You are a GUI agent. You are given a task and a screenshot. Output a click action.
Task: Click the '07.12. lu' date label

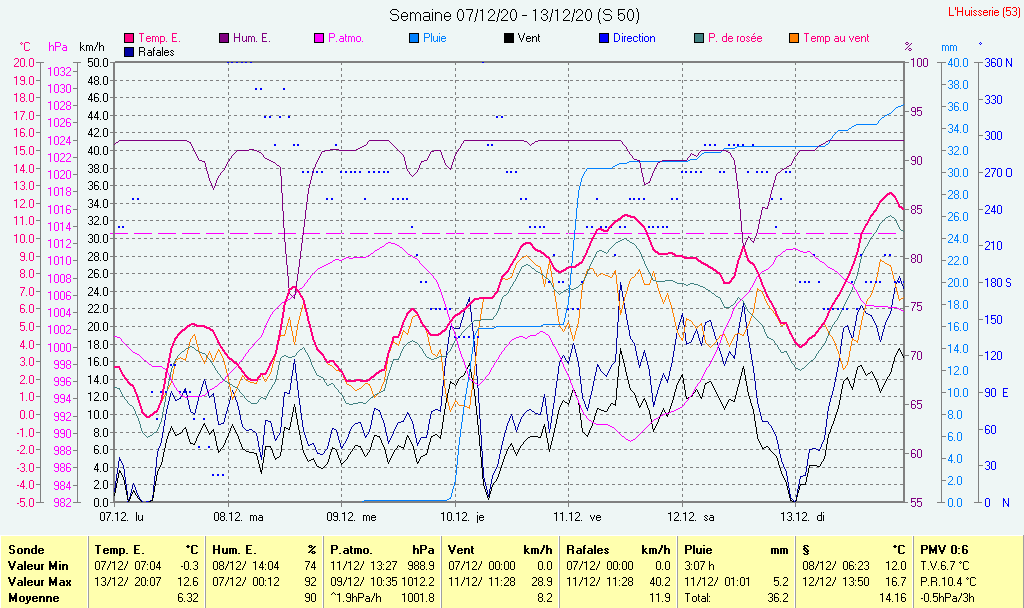pos(121,517)
